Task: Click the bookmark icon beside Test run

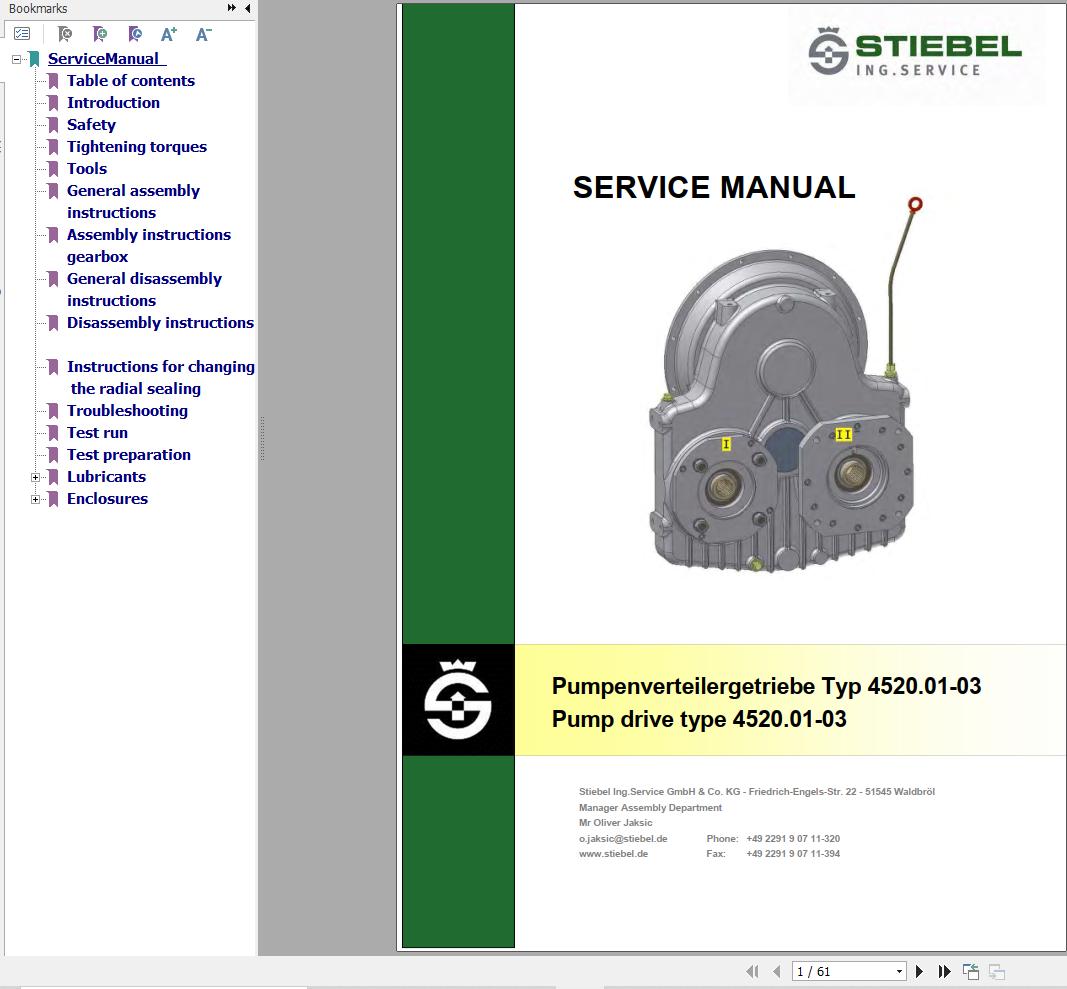Action: 53,433
